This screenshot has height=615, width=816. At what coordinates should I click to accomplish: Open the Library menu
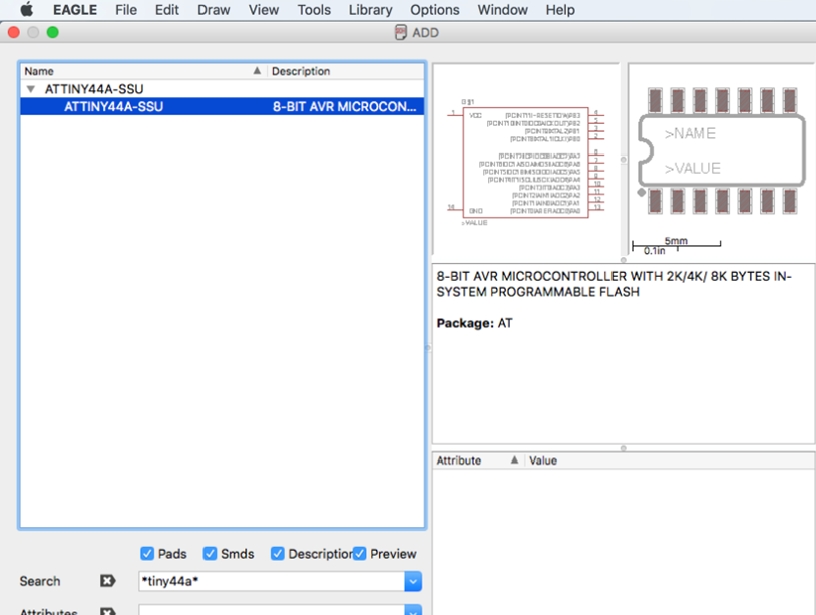(x=370, y=10)
